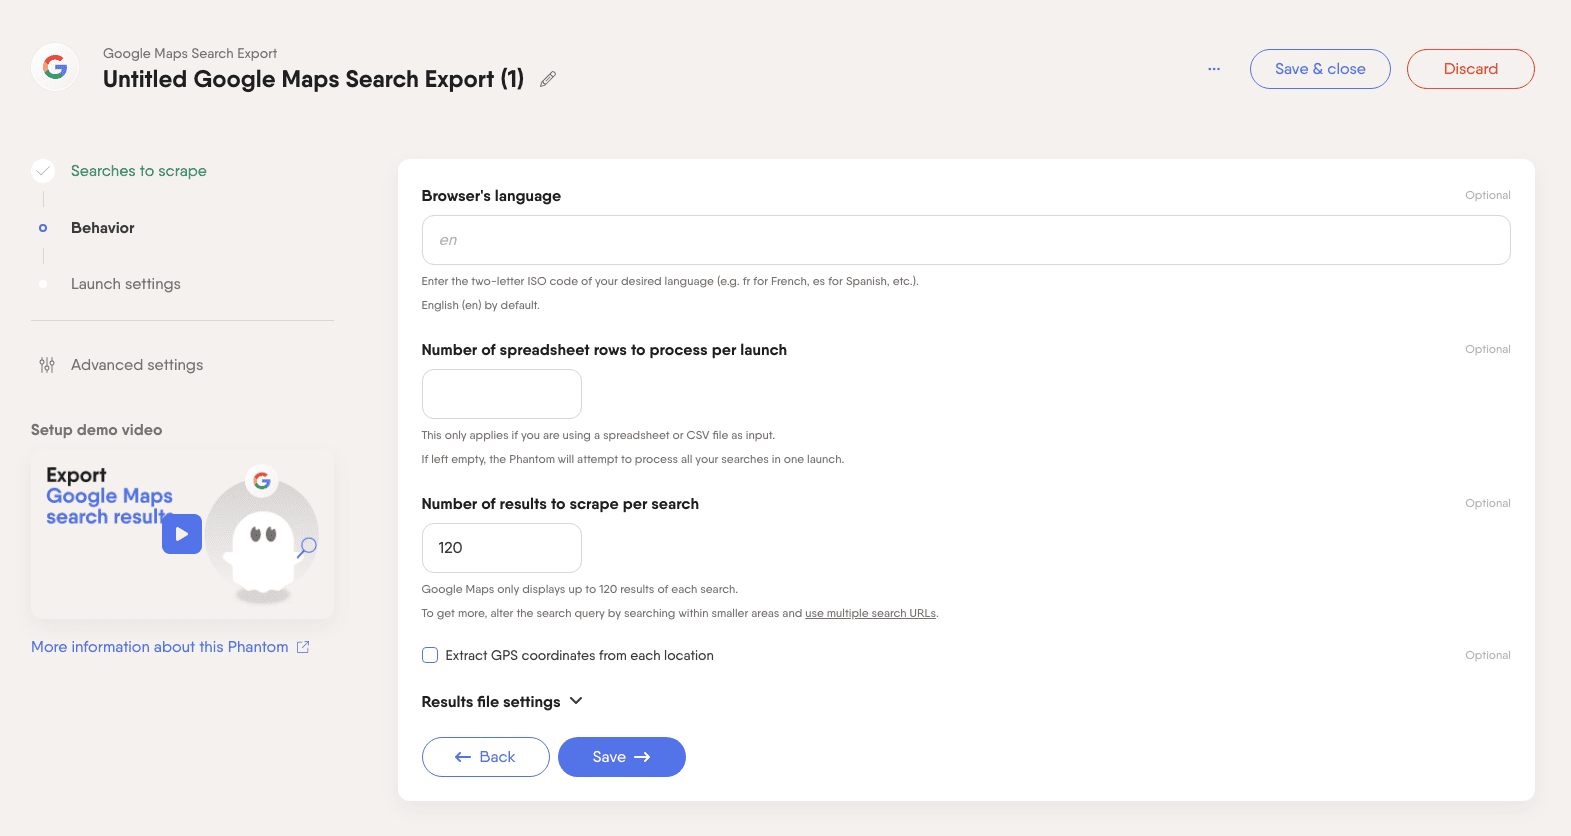The width and height of the screenshot is (1571, 836).
Task: Click the external link icon beside More information
Action: pos(303,647)
